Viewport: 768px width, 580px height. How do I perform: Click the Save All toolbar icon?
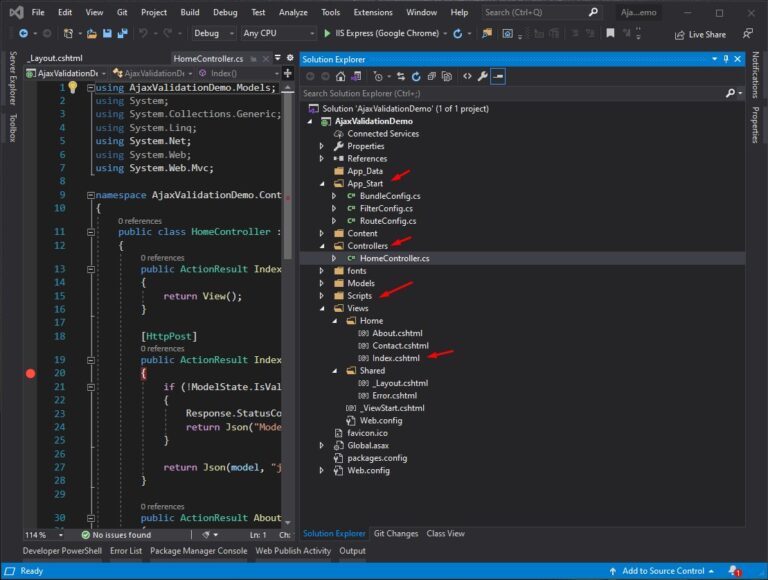(120, 33)
